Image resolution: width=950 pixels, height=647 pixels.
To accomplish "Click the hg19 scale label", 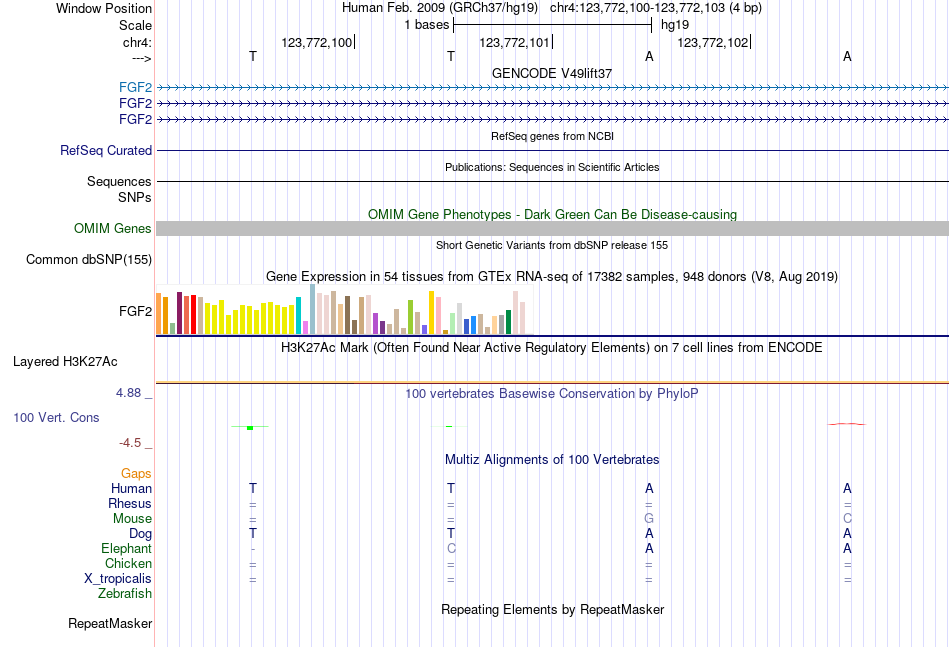I will [675, 25].
